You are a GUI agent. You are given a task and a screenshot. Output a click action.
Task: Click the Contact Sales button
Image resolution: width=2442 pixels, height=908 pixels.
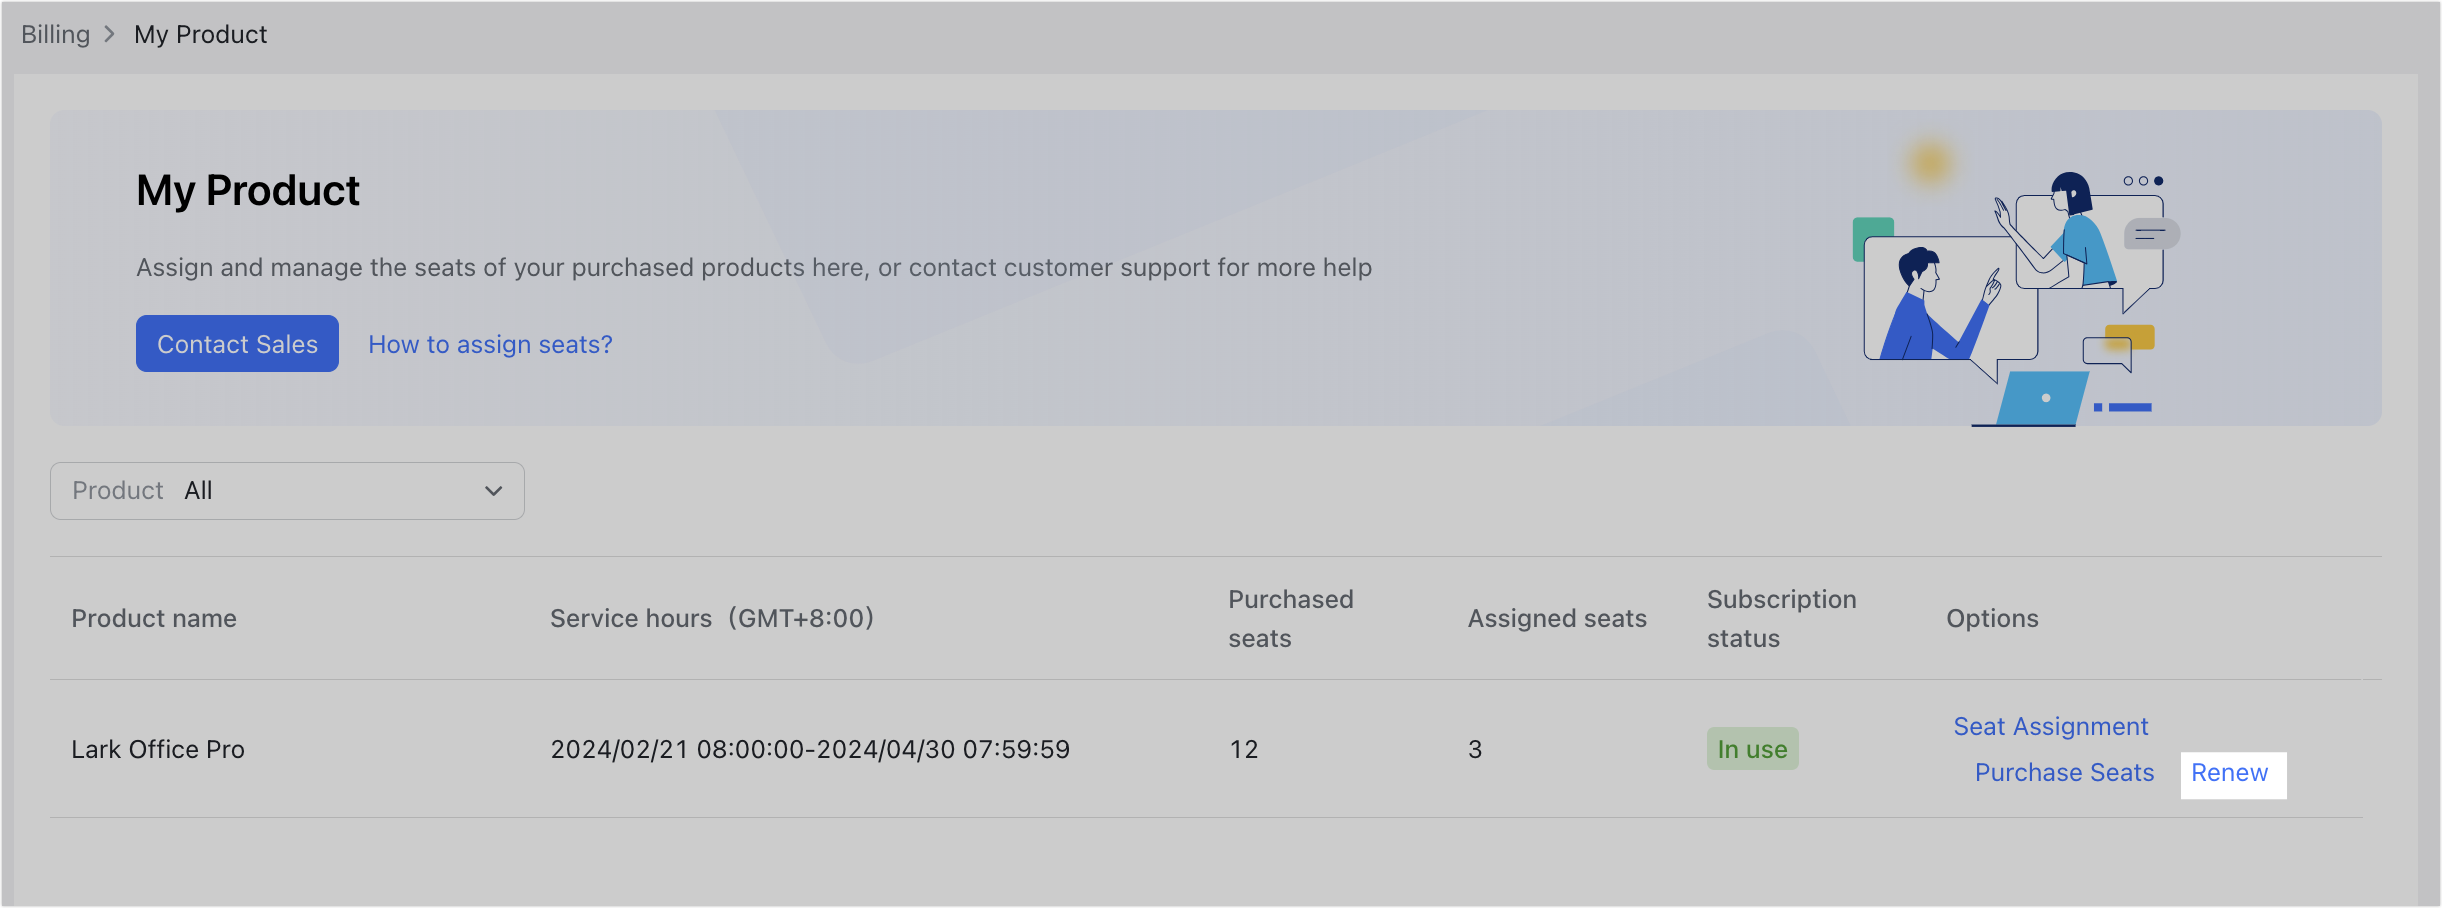click(x=236, y=343)
